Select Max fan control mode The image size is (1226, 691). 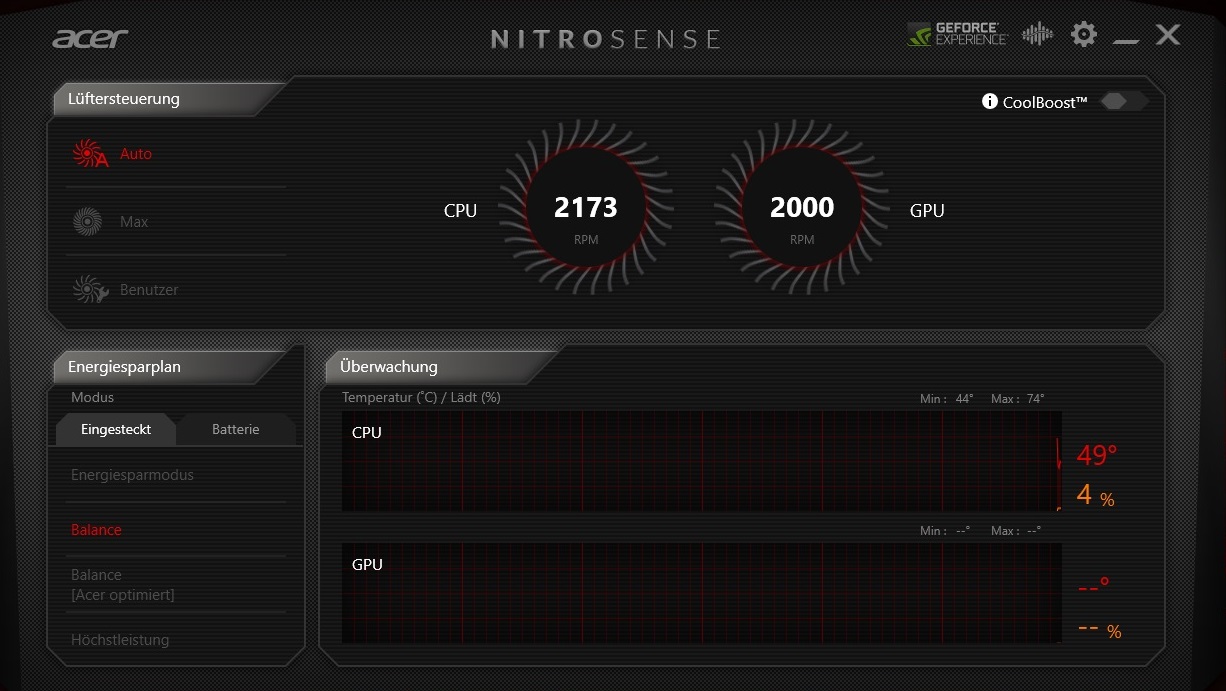pyautogui.click(x=134, y=222)
